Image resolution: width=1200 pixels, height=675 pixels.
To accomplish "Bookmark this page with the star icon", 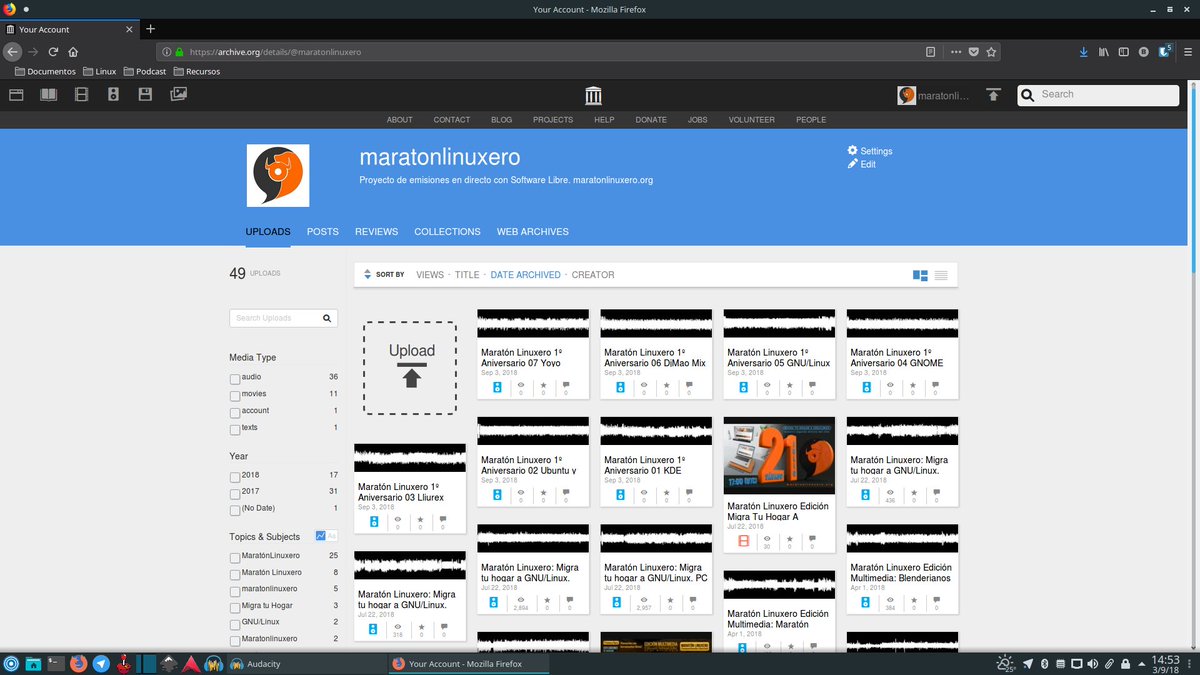I will point(991,52).
